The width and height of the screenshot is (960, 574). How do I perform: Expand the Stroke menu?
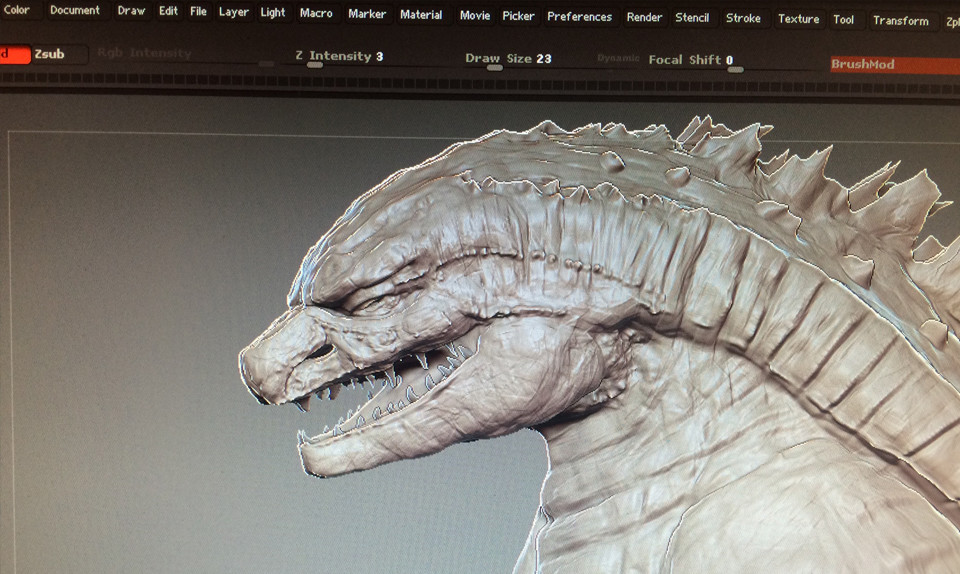(743, 18)
